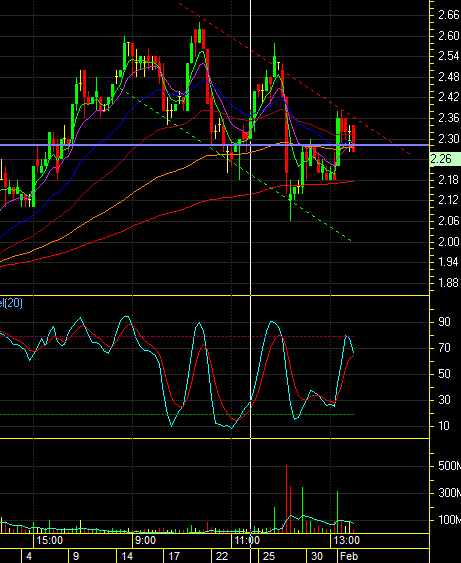Click the highlighted current price label 2.26
Image resolution: width=461 pixels, height=563 pixels.
pos(445,159)
